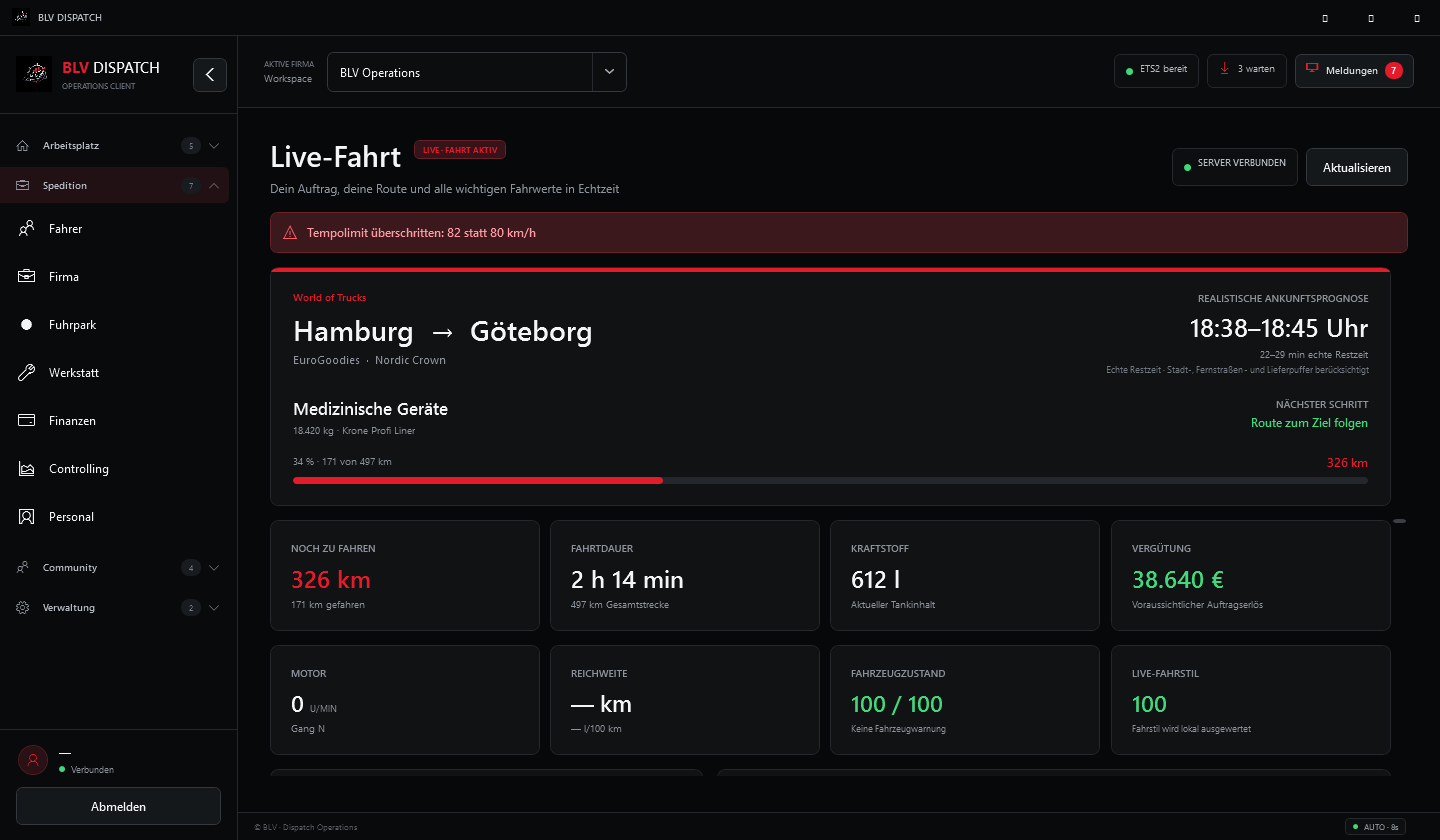Click the user avatar icon above Abmelden
The width and height of the screenshot is (1440, 840).
33,760
